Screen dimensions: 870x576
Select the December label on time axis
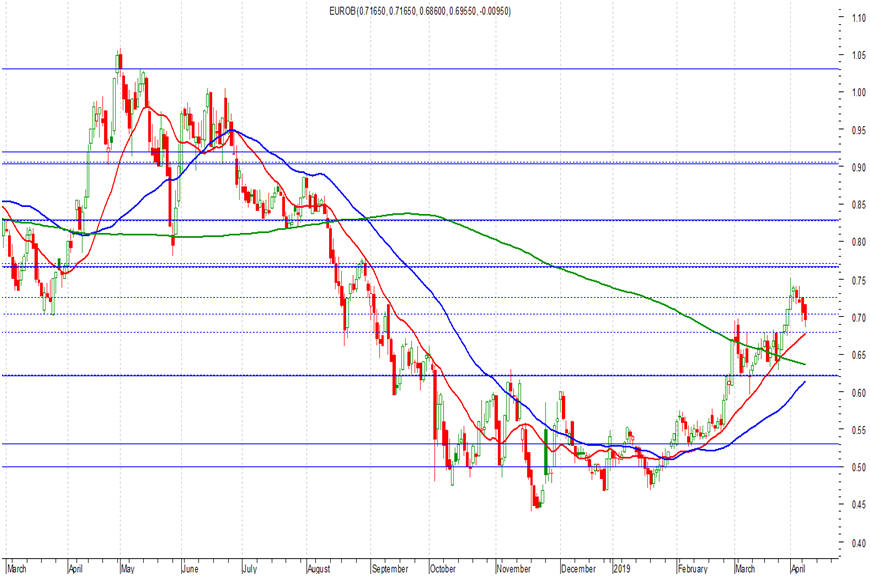click(x=578, y=569)
